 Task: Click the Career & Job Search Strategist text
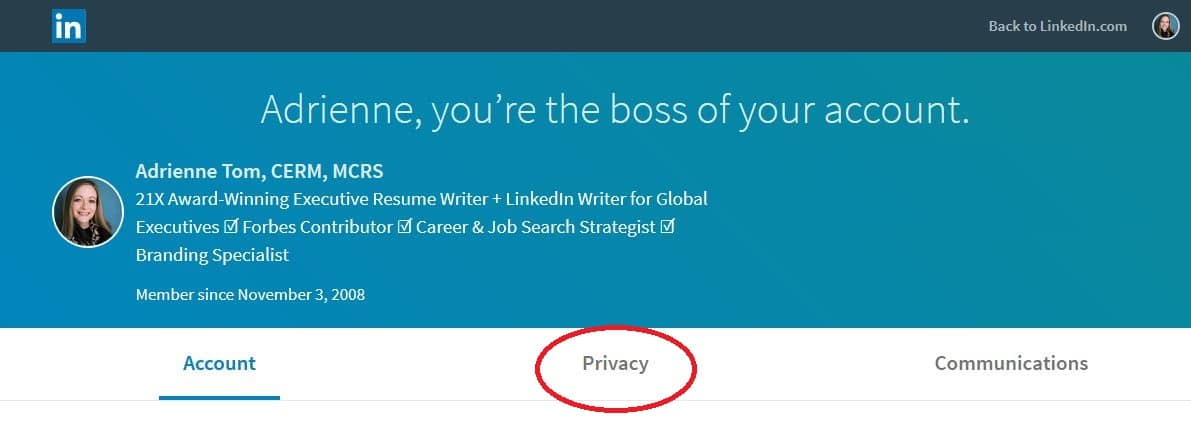pos(536,227)
